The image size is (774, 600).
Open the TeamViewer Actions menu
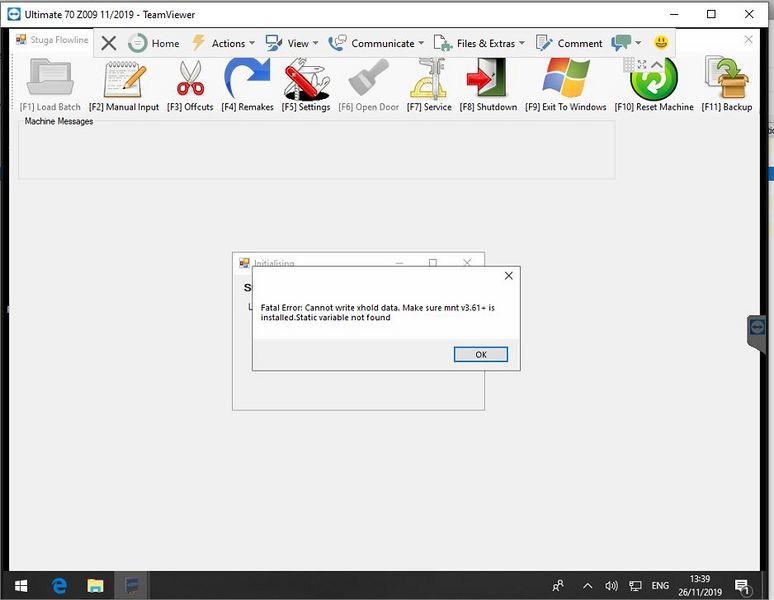coord(224,43)
